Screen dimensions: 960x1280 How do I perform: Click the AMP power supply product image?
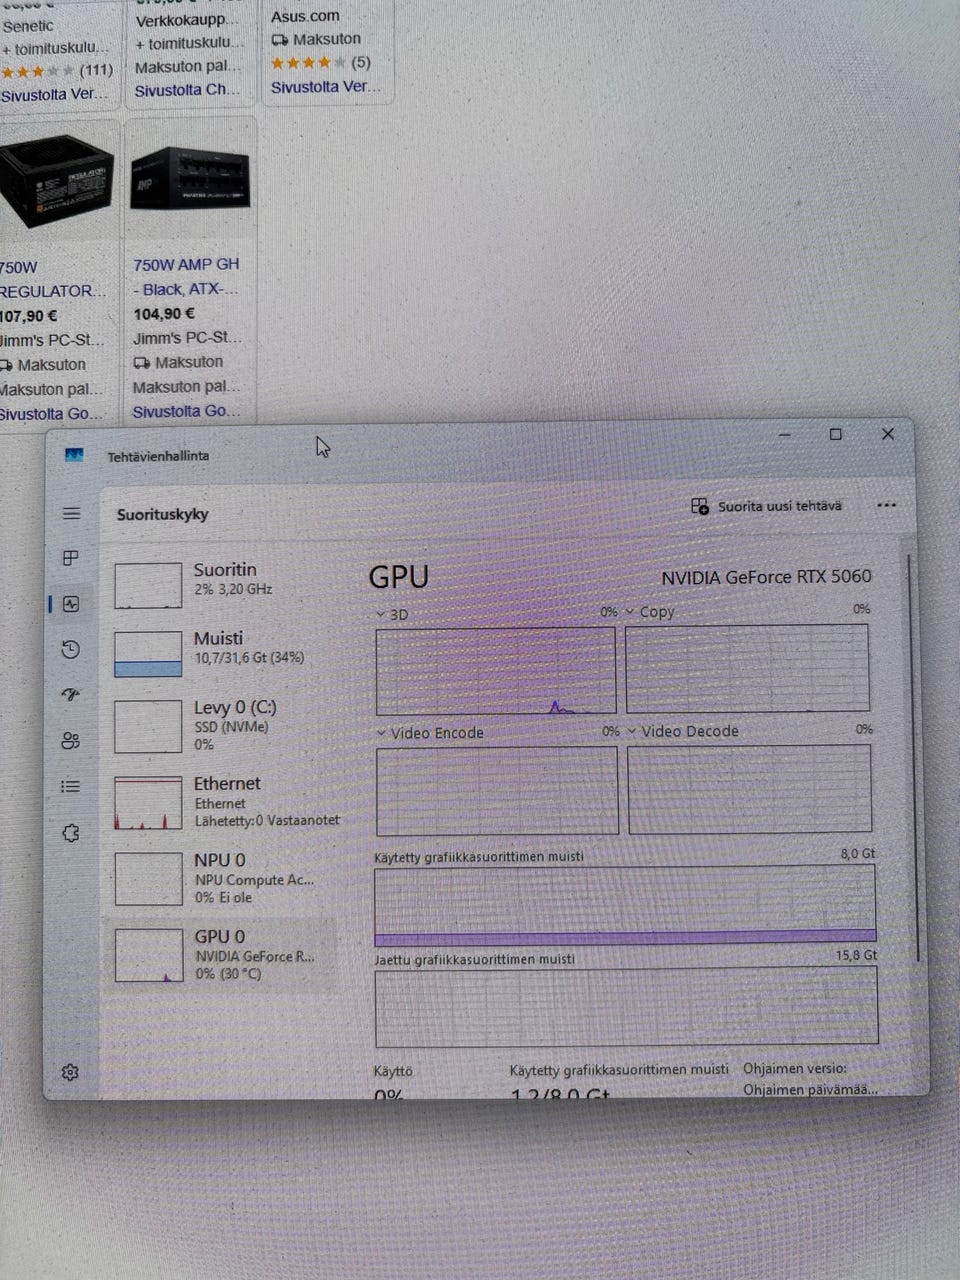click(x=190, y=178)
